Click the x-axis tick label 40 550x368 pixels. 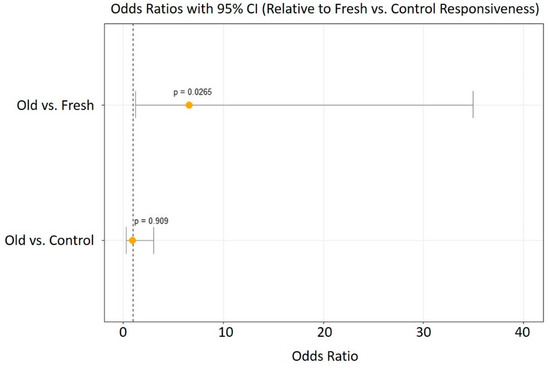click(523, 332)
